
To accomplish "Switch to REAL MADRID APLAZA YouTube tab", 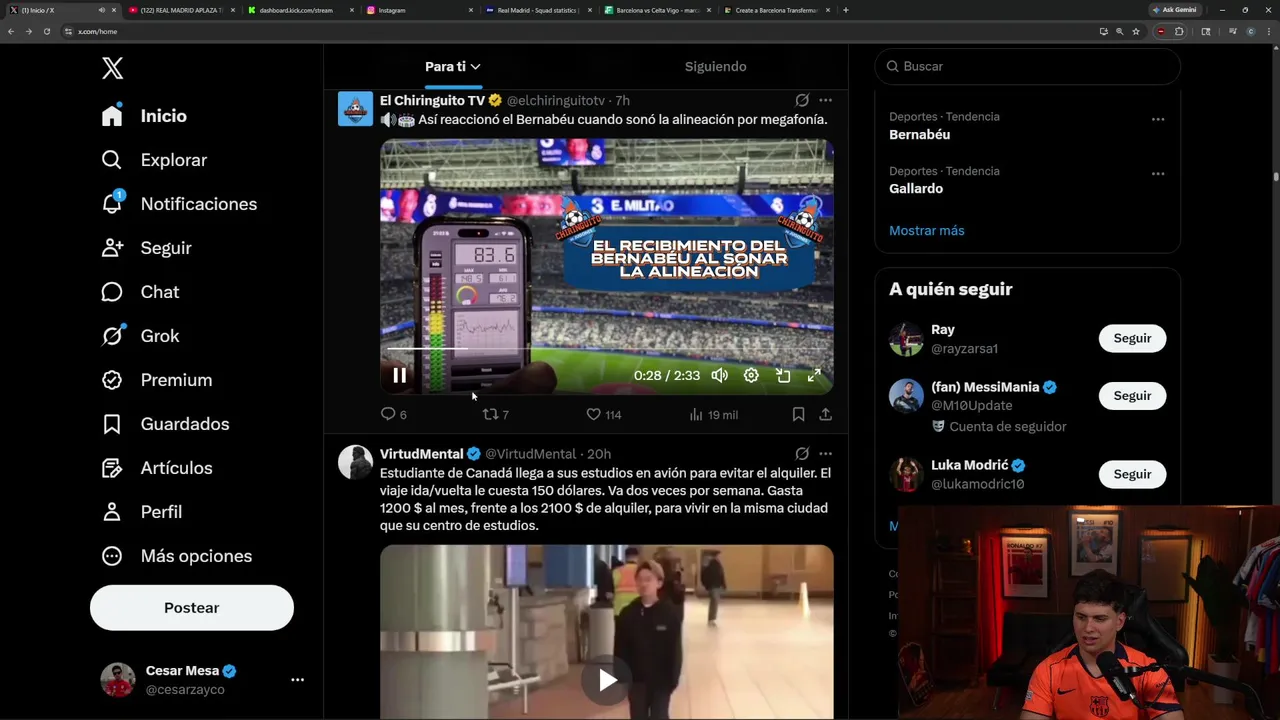I will 180,10.
